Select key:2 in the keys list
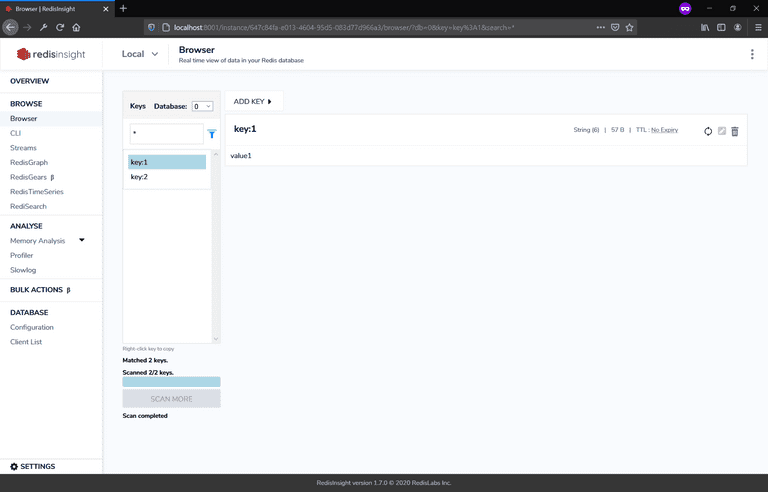 [x=139, y=177]
